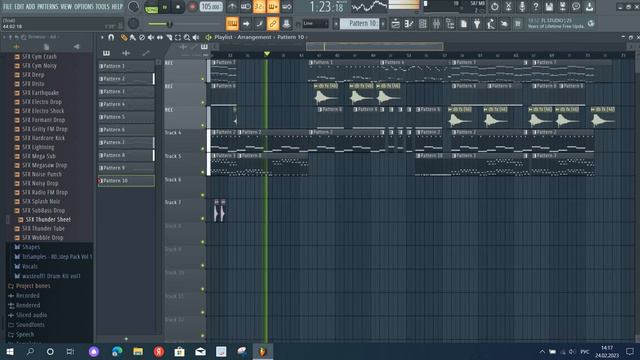Expand the Speech folder in browser

tap(25, 334)
